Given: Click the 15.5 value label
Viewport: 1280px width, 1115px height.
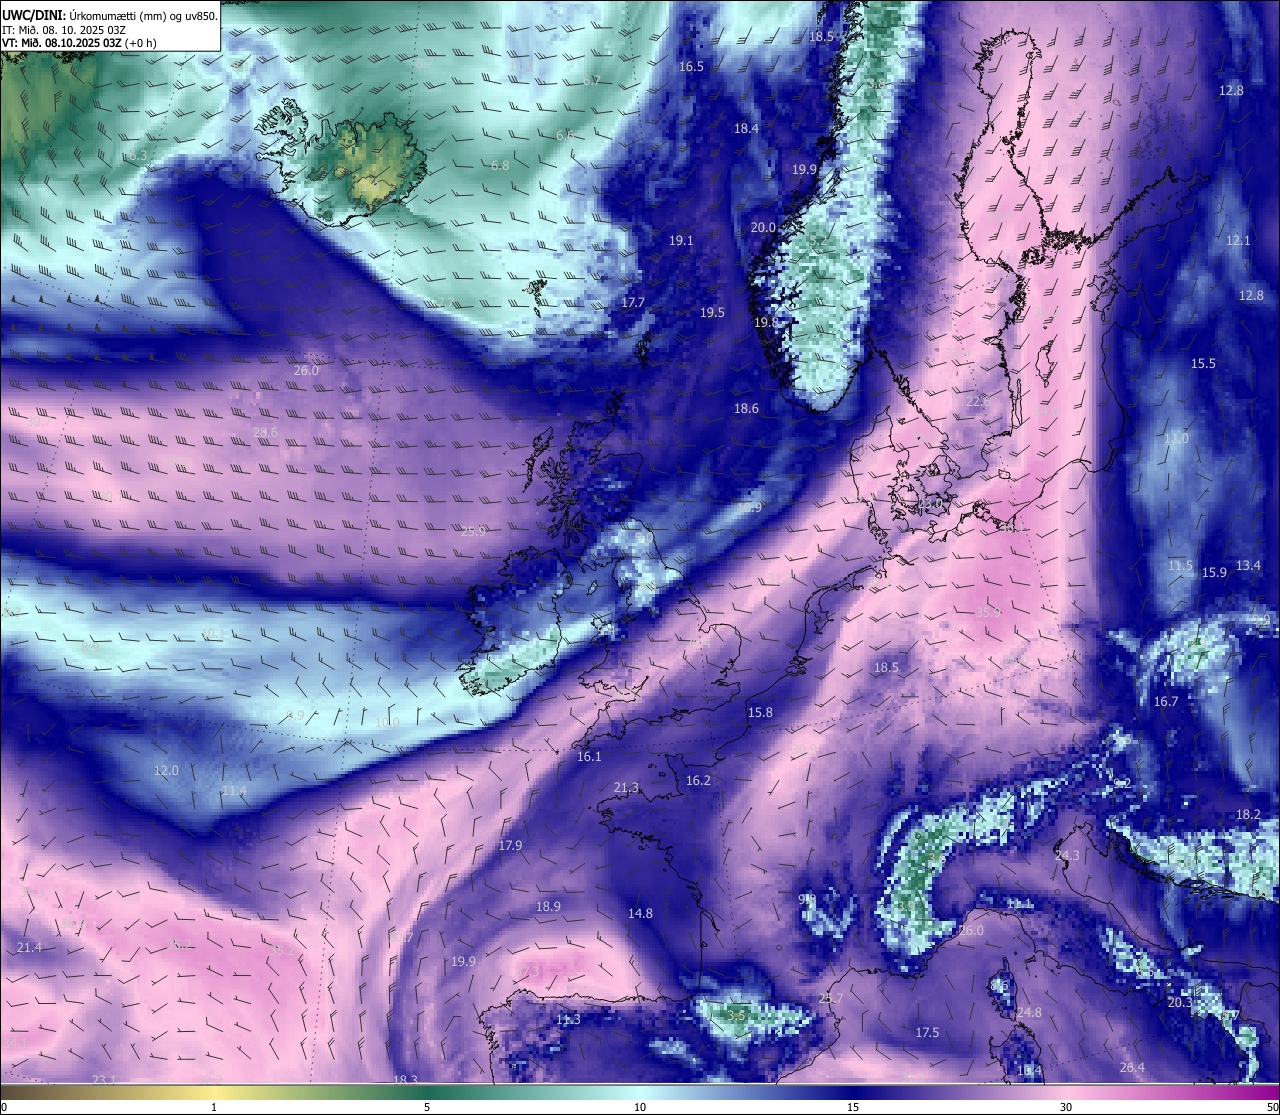Looking at the screenshot, I should tap(1203, 363).
